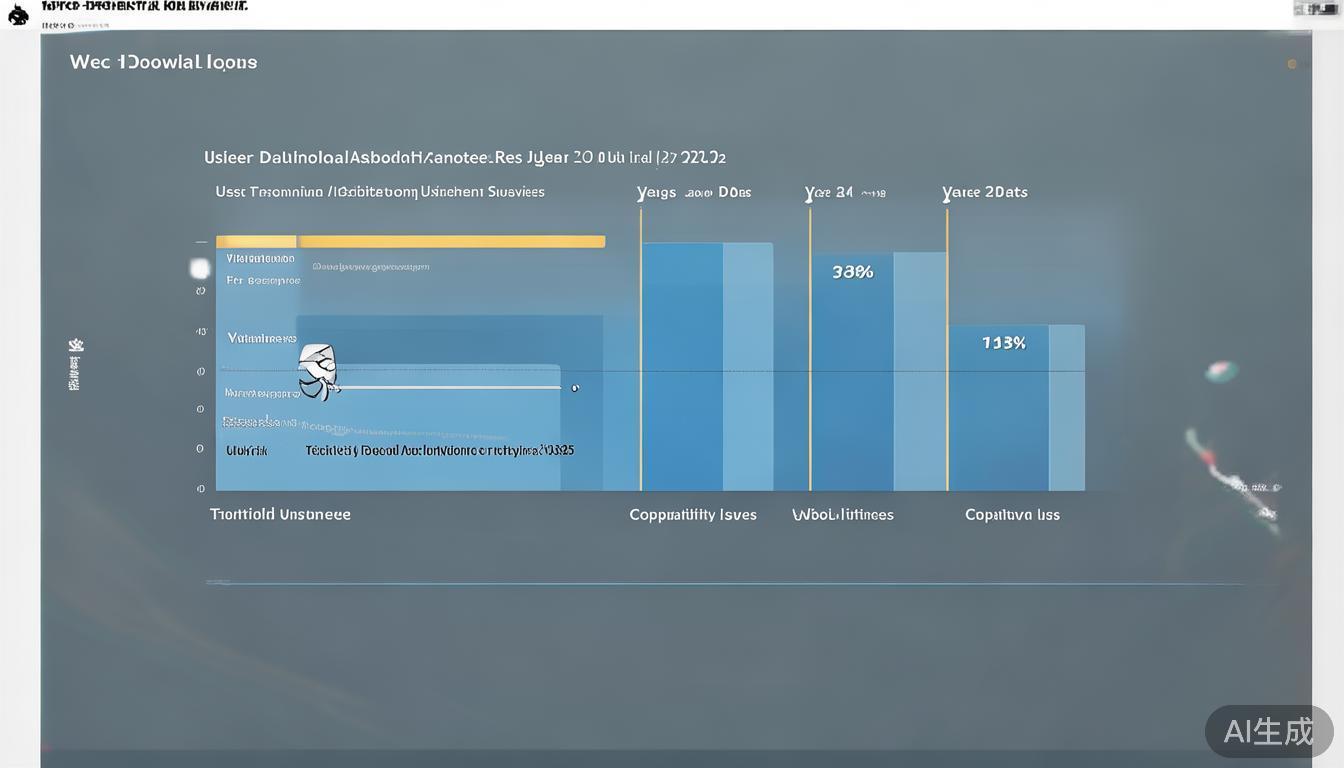Click the "AI生成" watermark badge
The height and width of the screenshot is (768, 1344).
(x=1268, y=731)
